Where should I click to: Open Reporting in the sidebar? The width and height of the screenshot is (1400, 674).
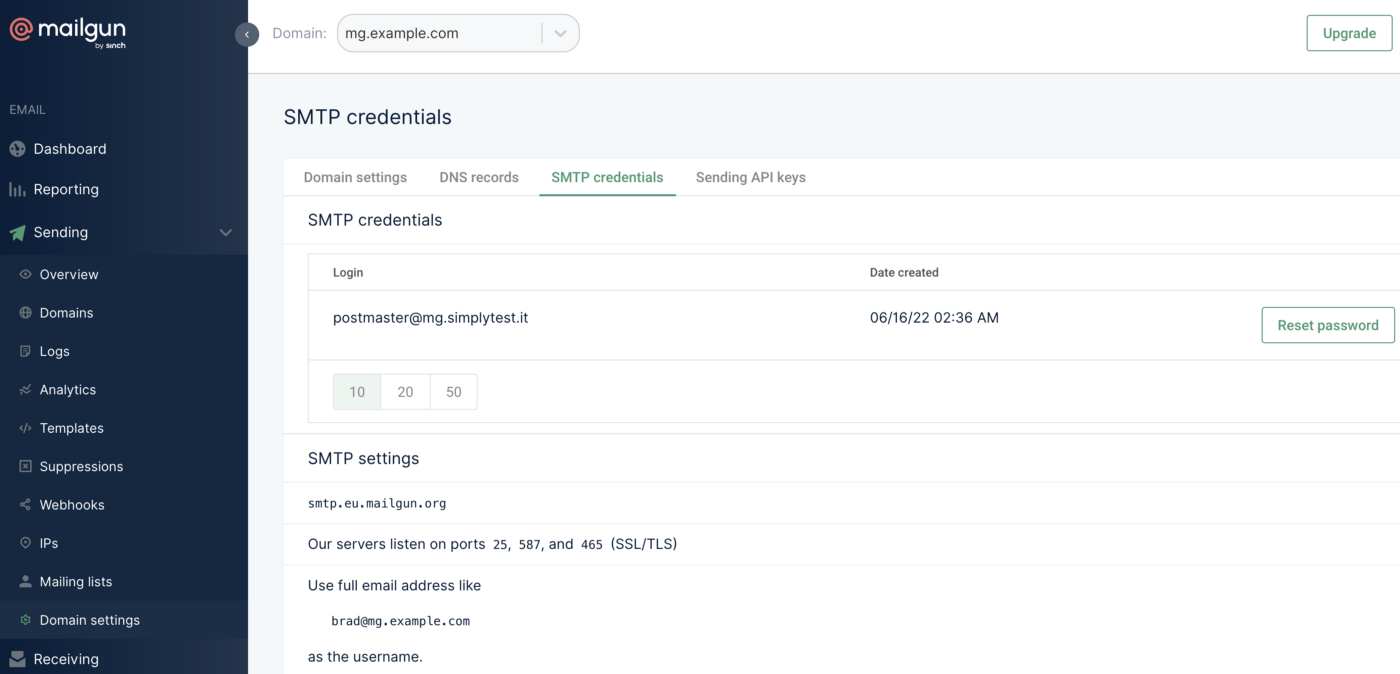click(66, 189)
